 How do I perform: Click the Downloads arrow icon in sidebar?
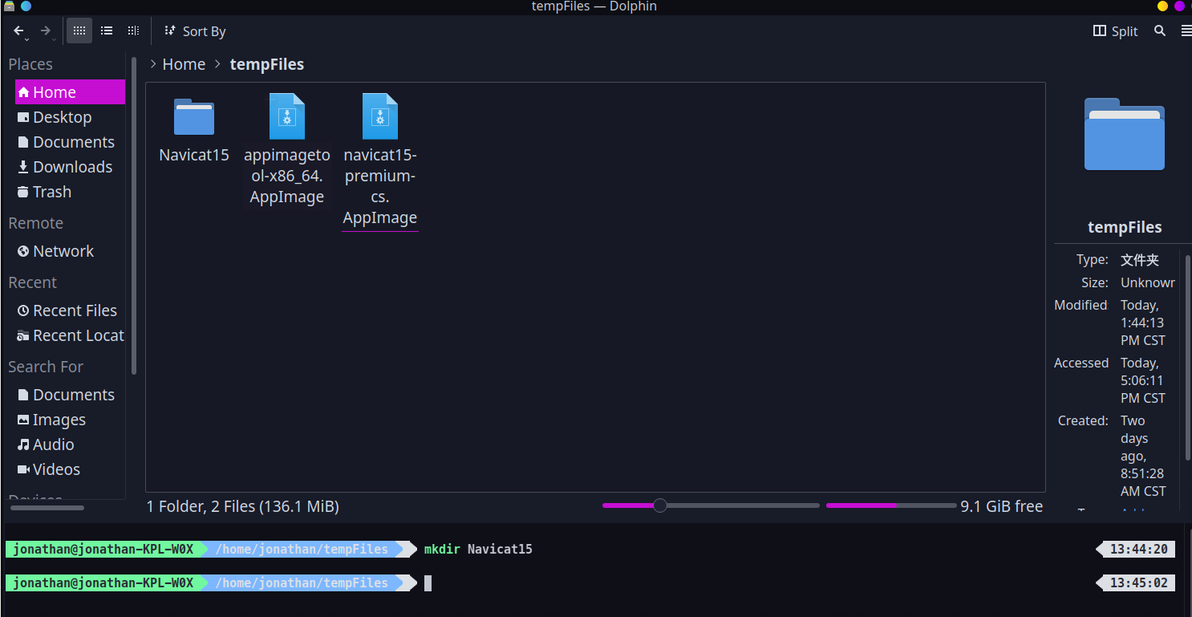24,166
